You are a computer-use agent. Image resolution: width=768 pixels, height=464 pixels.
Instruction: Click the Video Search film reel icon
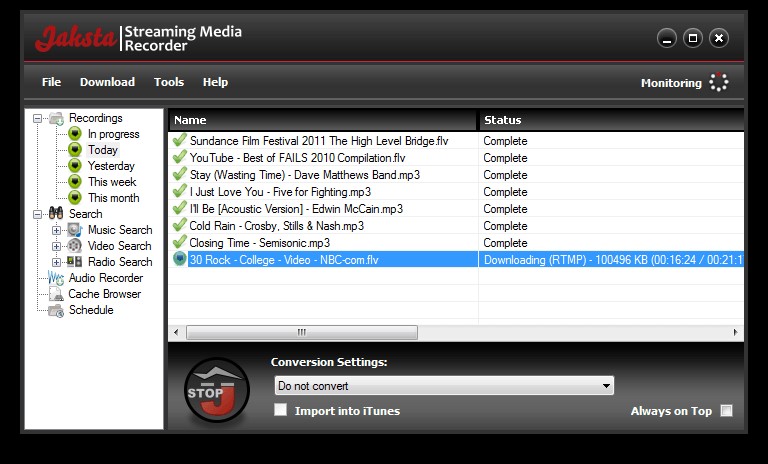[75, 246]
